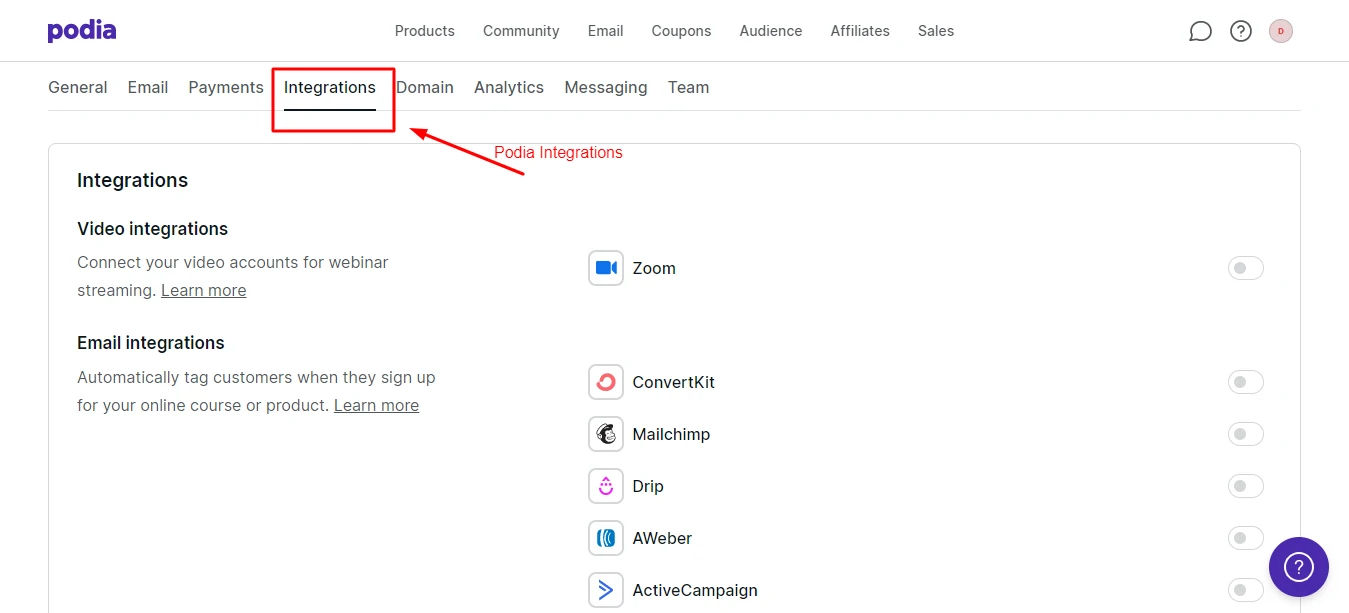Viewport: 1349px width, 613px height.
Task: Click the Zoom camera icon
Action: pyautogui.click(x=606, y=268)
